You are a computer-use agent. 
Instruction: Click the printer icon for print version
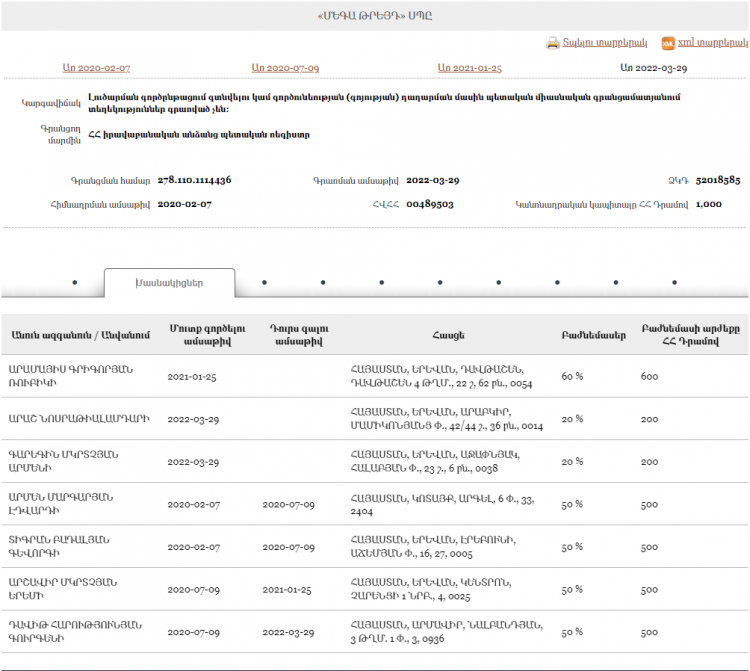point(552,43)
